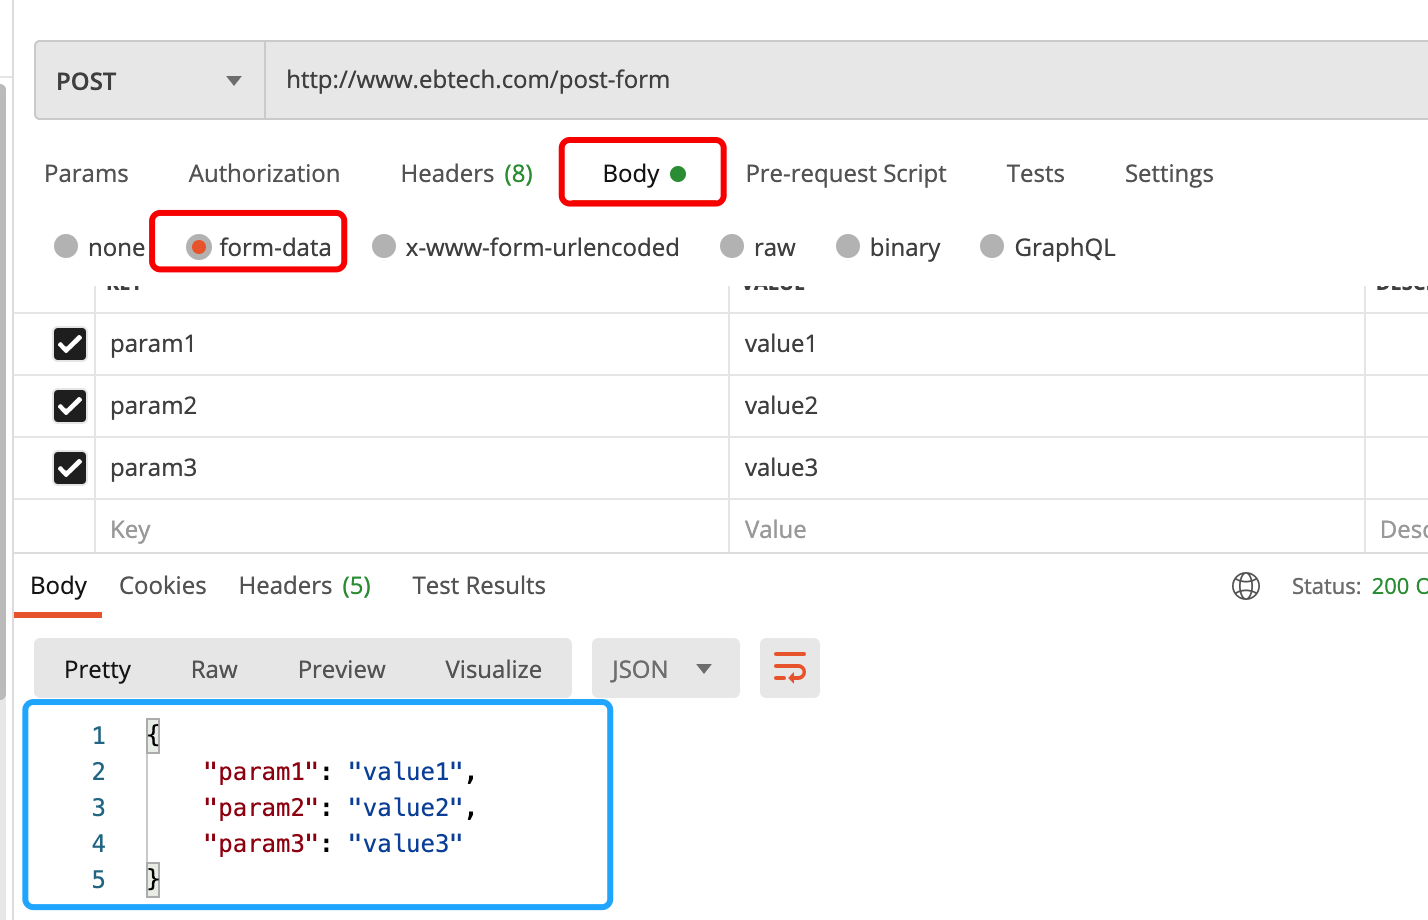This screenshot has height=920, width=1428.
Task: Open the request Settings tab
Action: click(1169, 174)
